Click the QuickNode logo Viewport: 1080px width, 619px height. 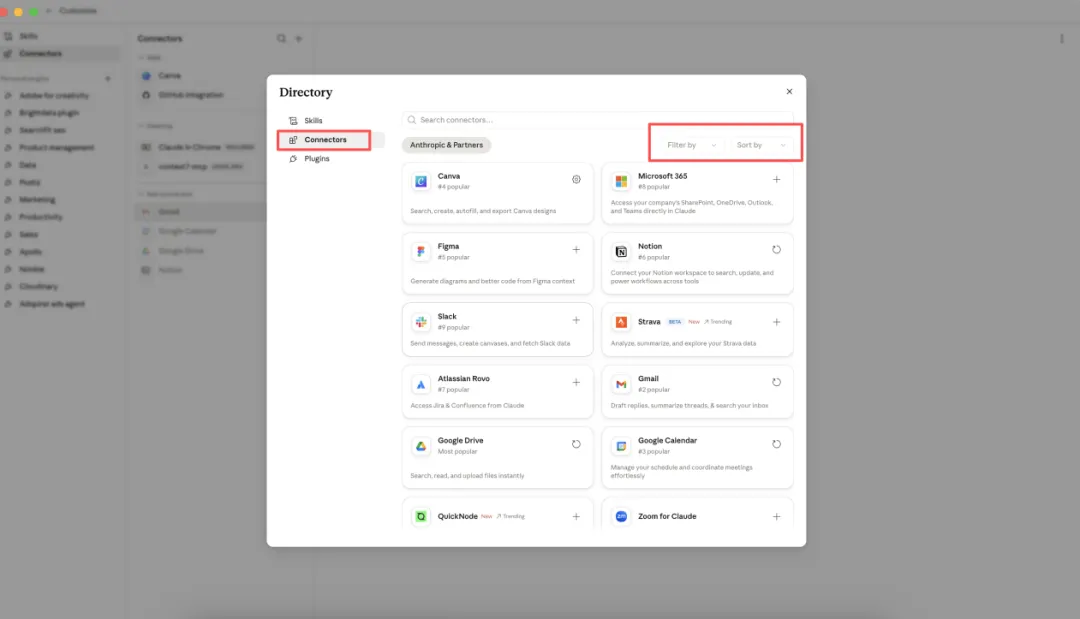[x=421, y=516]
